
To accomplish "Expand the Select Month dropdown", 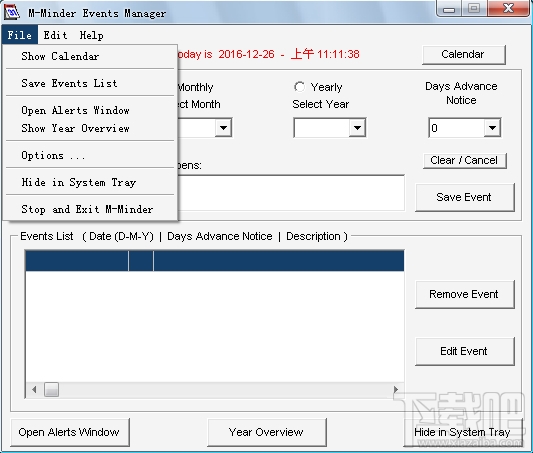I will click(223, 128).
